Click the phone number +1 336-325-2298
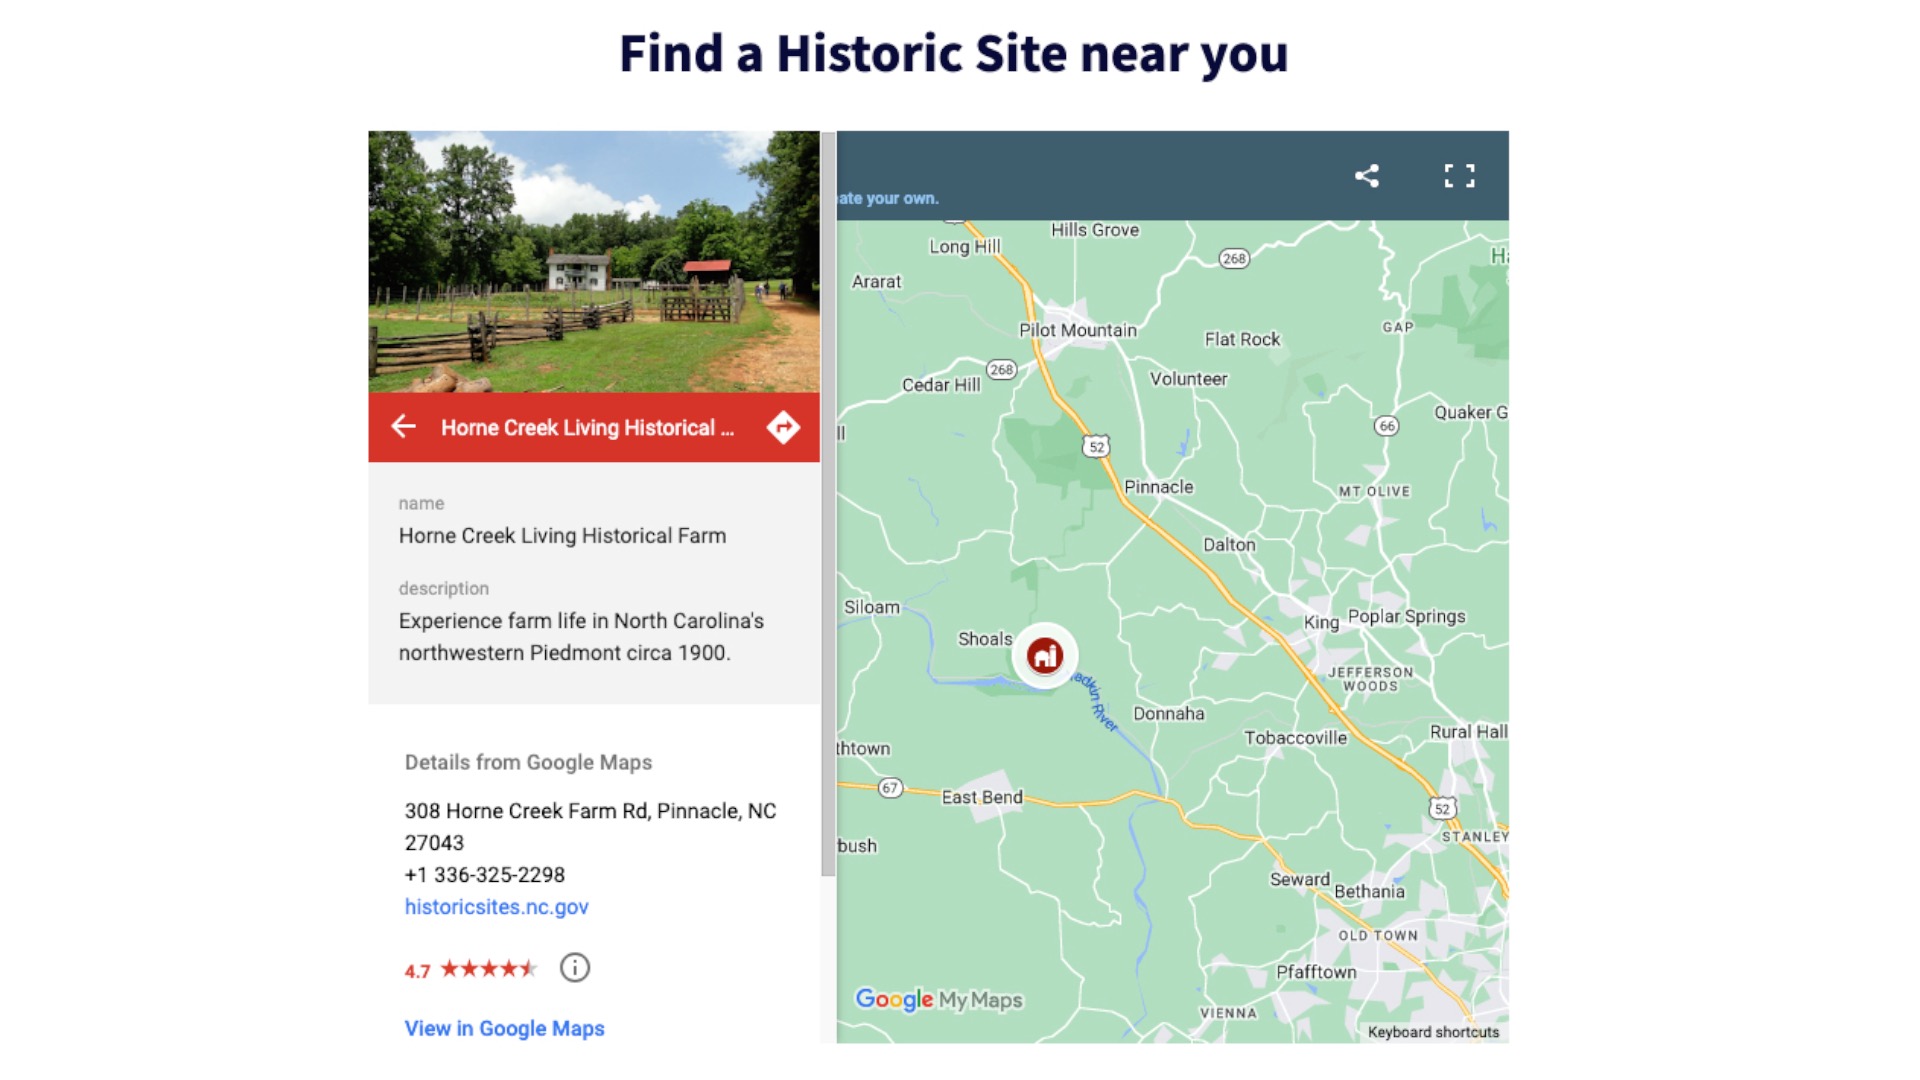Viewport: 1920px width, 1080px height. 485,875
